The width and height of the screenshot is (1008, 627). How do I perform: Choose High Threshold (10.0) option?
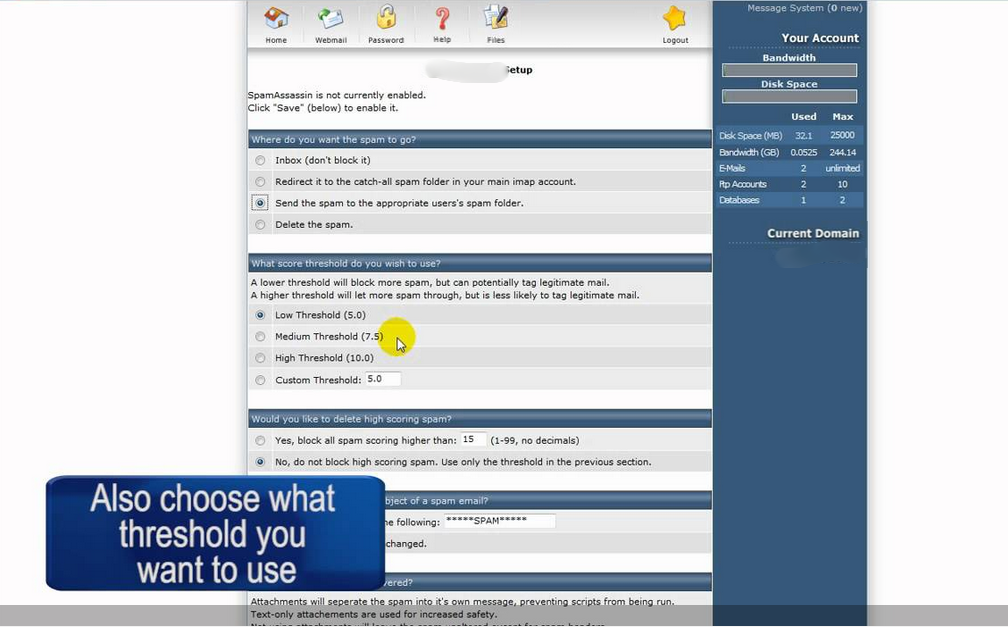pos(261,358)
